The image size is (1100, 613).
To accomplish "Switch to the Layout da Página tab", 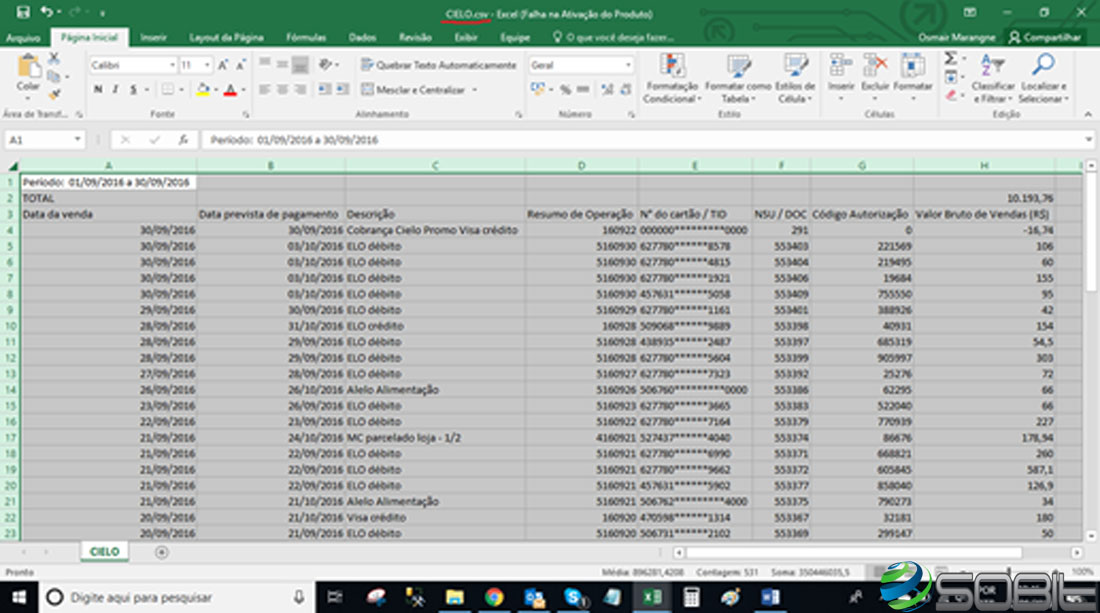I will pos(226,37).
